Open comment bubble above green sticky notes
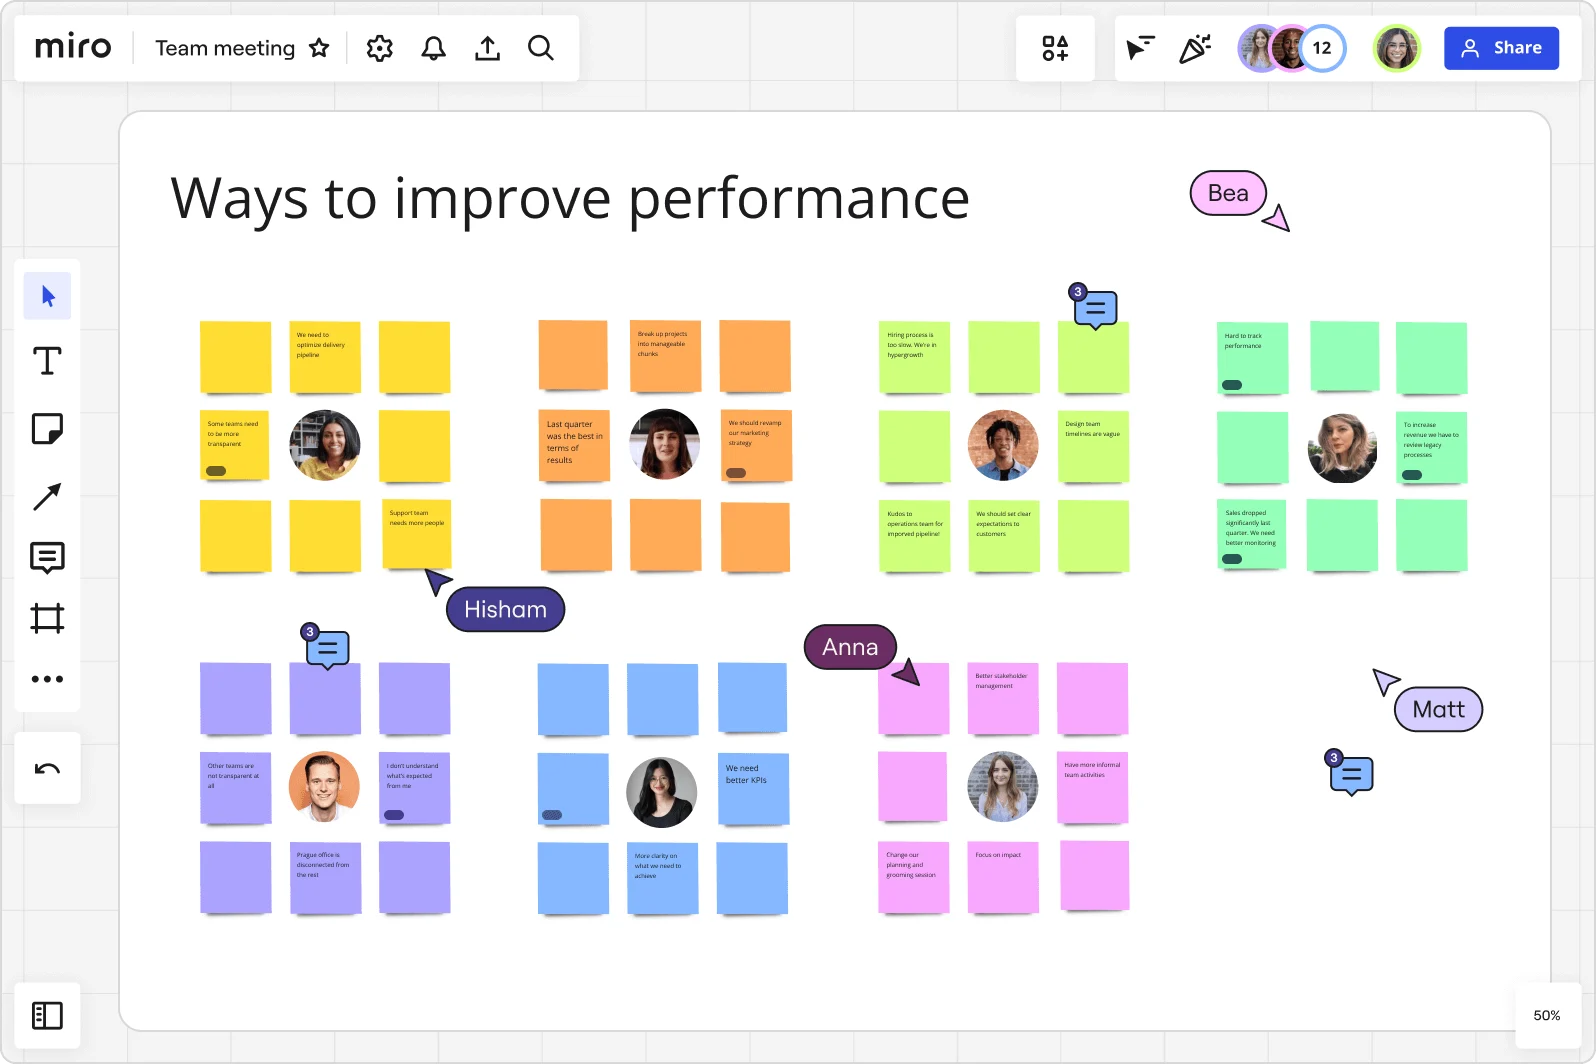The width and height of the screenshot is (1596, 1064). pyautogui.click(x=1095, y=308)
